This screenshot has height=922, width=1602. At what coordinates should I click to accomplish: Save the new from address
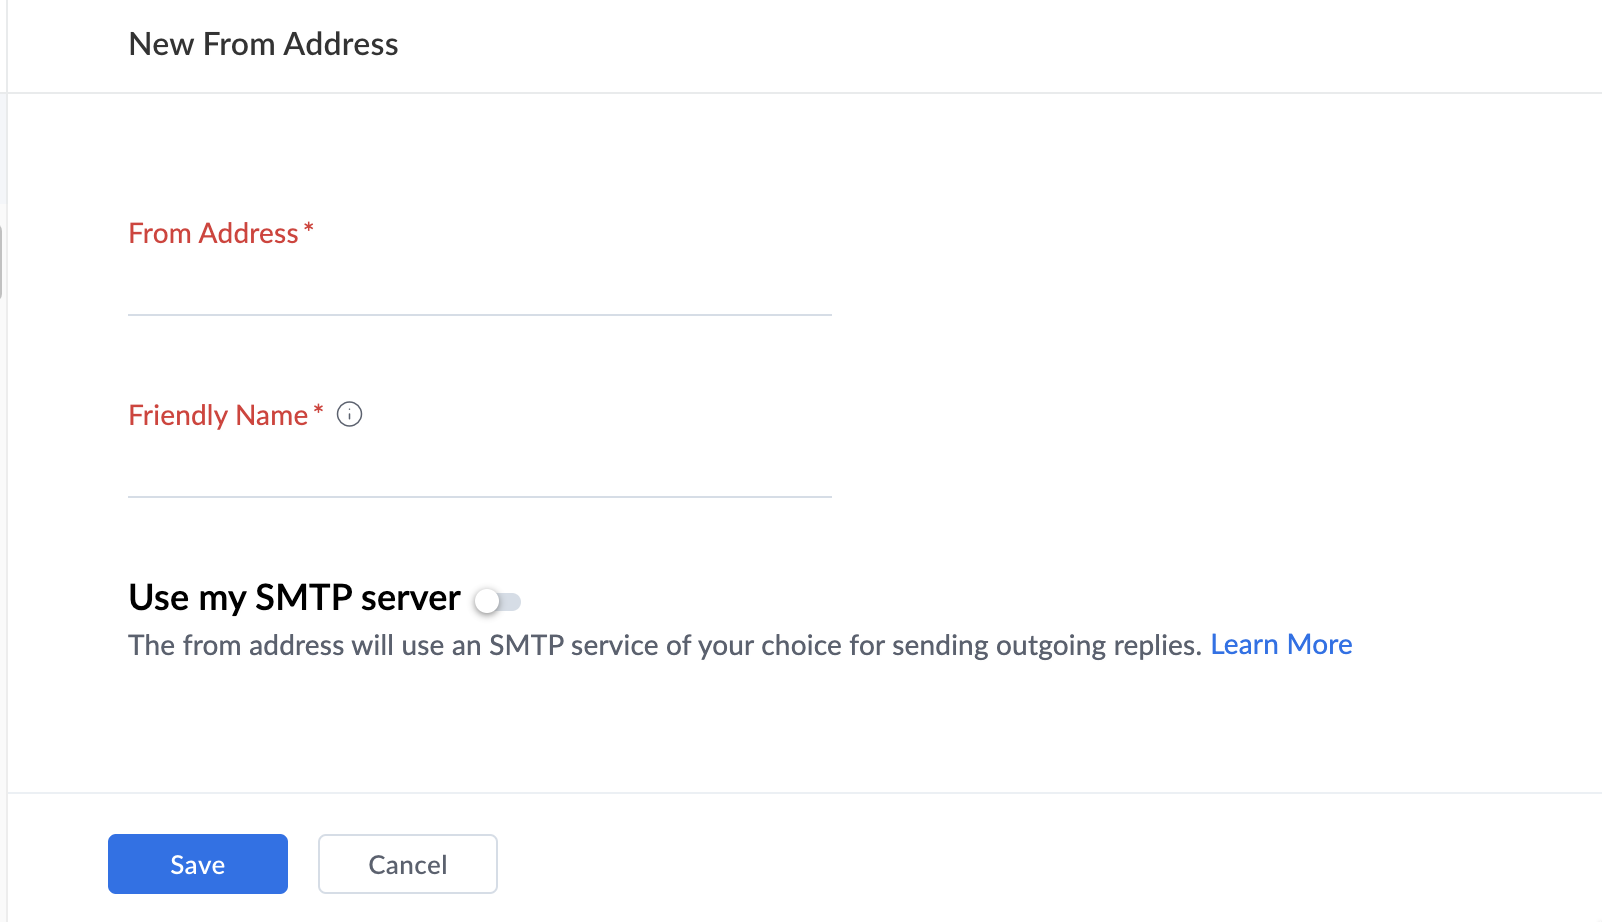pyautogui.click(x=198, y=864)
